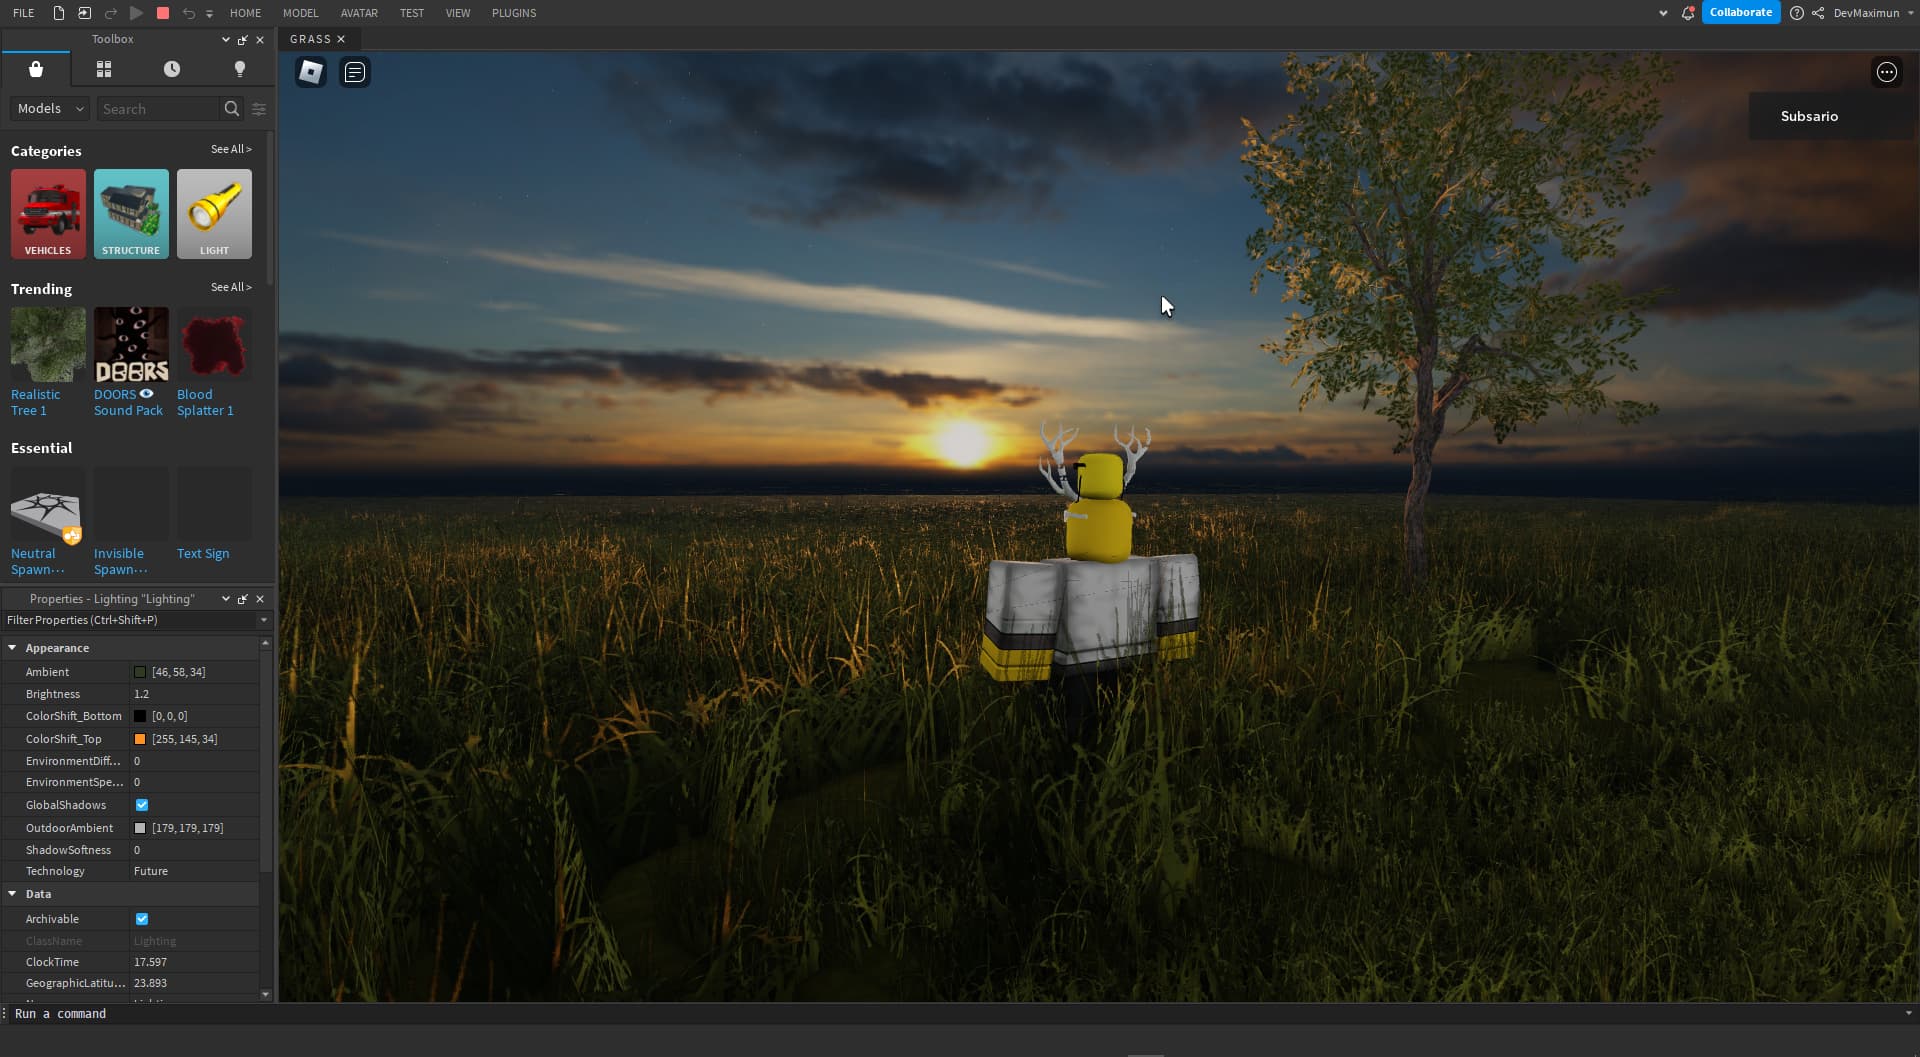Open the Recent assets clock icon
Screen dimensions: 1920x1057
[170, 69]
